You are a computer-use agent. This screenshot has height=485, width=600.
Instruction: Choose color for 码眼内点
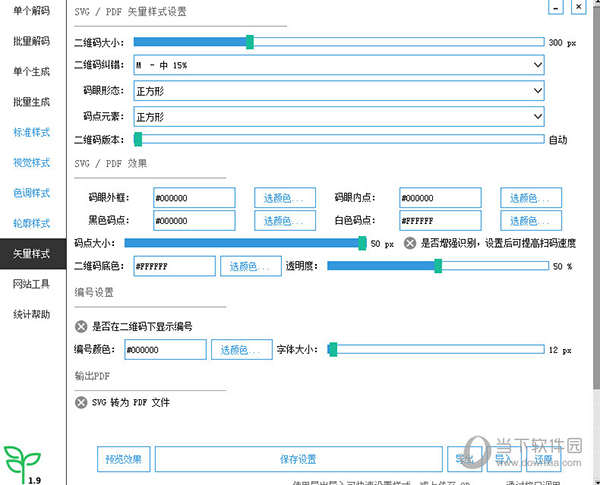coord(531,198)
